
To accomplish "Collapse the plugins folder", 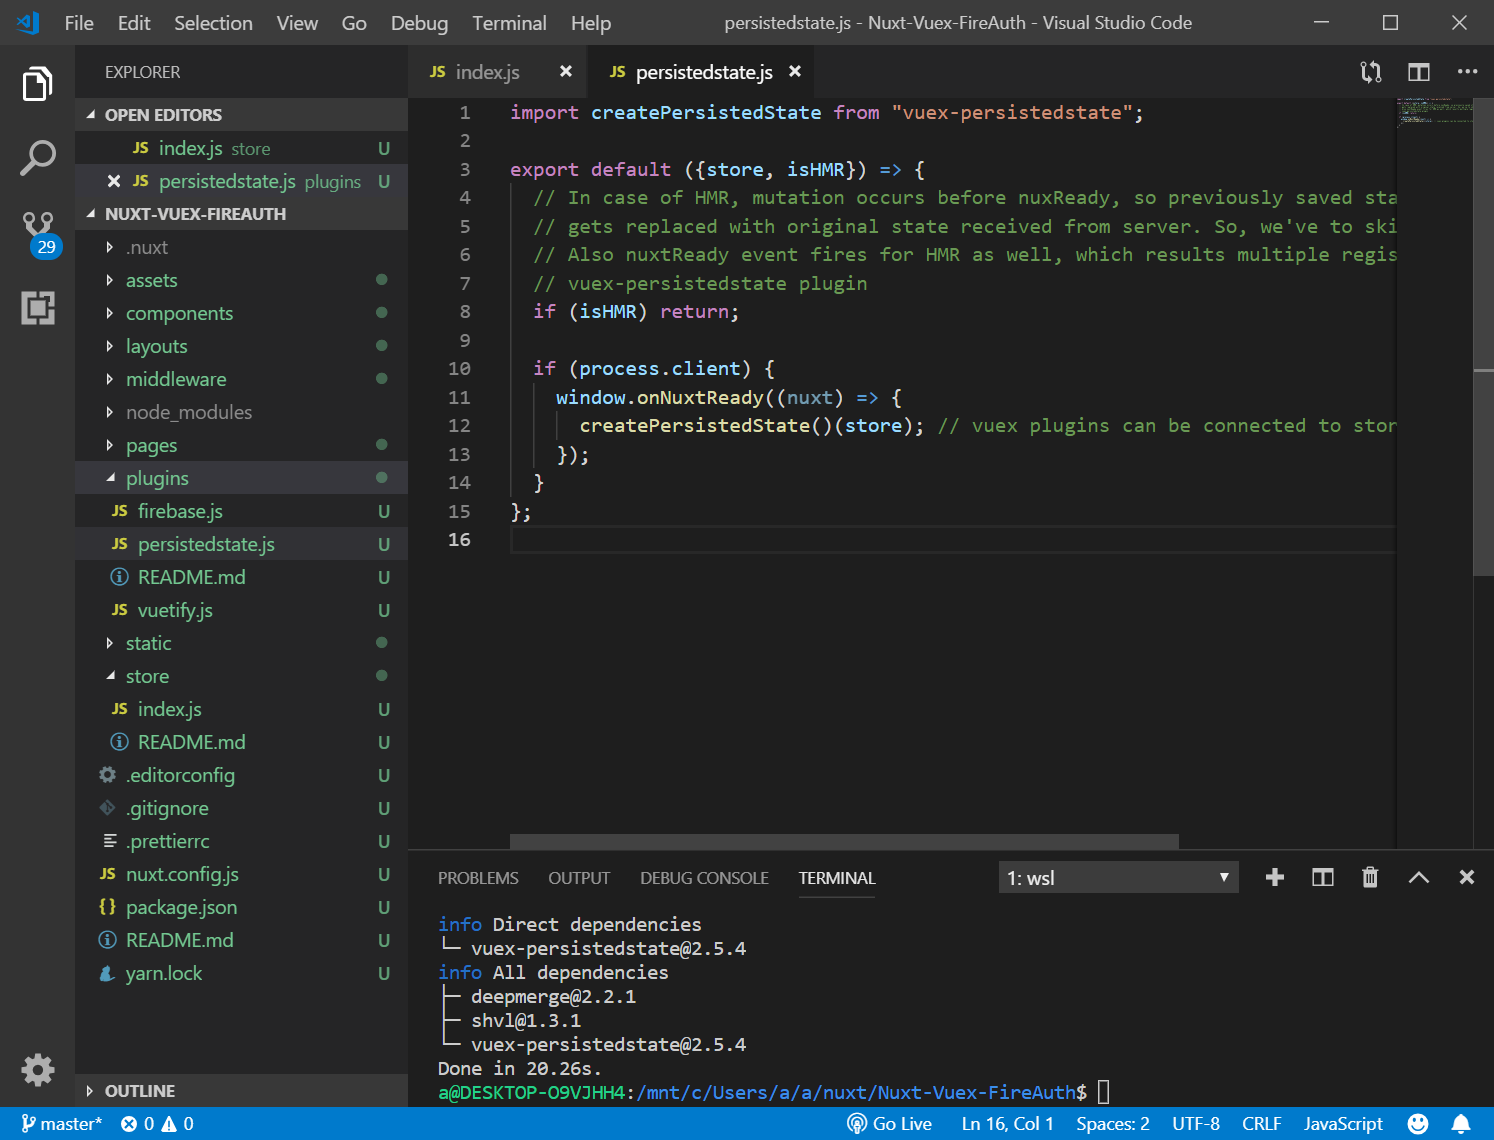I will click(241, 478).
